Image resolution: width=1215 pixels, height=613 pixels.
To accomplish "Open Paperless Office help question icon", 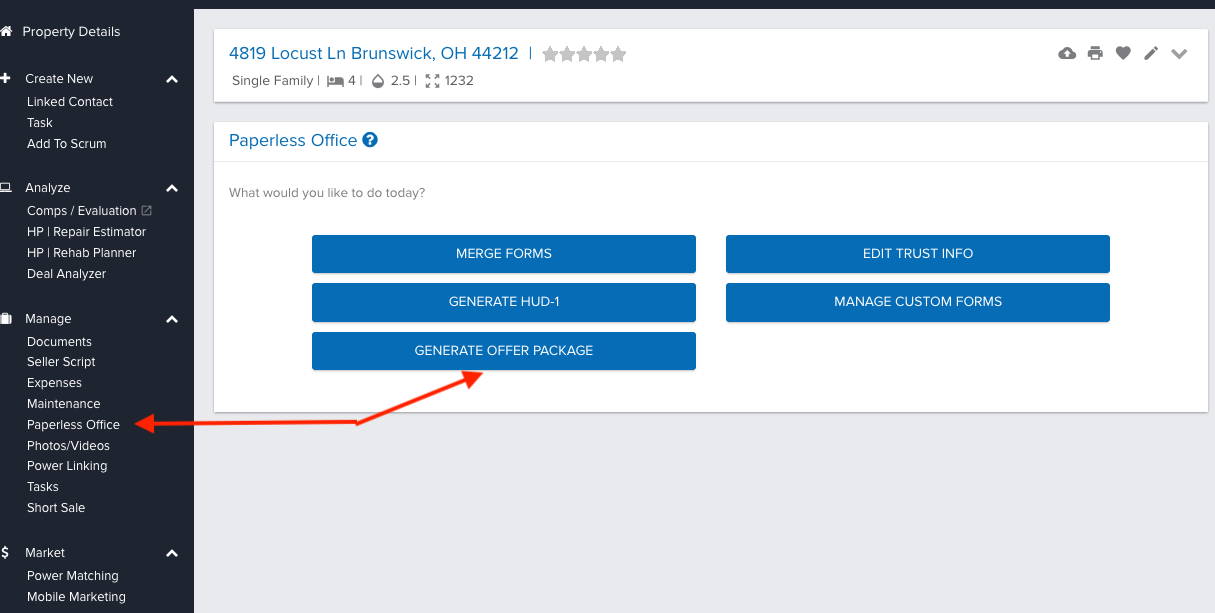I will 370,140.
